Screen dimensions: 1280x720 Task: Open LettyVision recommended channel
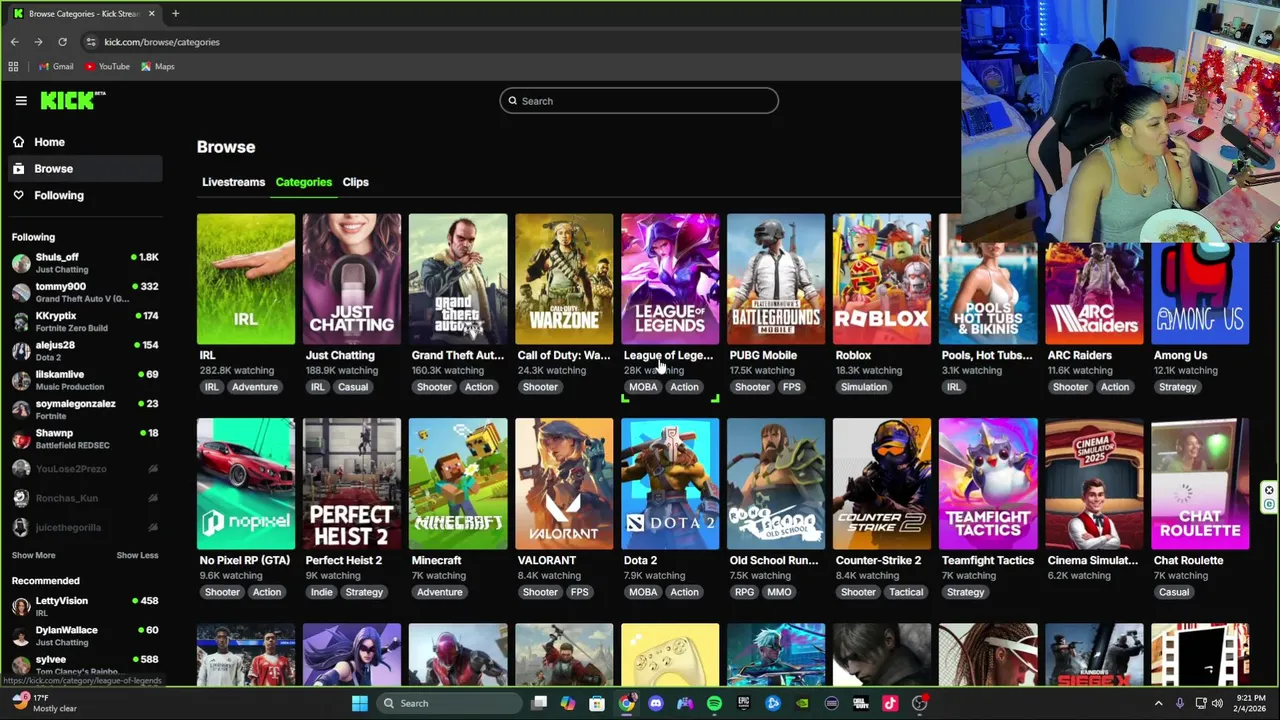pyautogui.click(x=85, y=606)
